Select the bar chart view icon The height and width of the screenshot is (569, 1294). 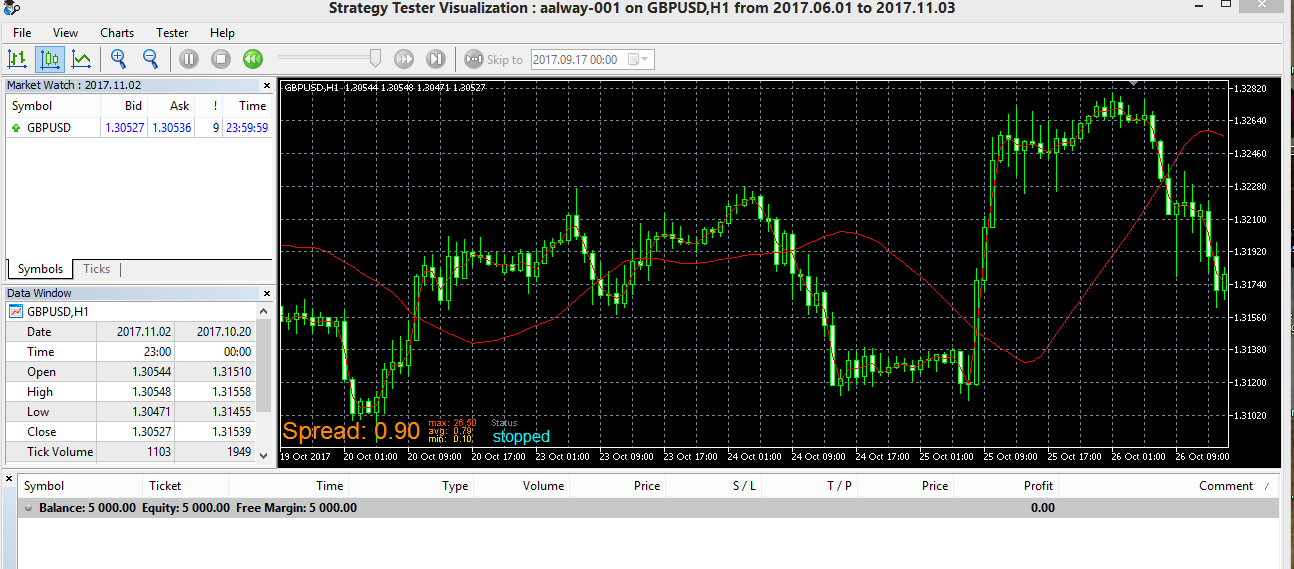(18, 59)
